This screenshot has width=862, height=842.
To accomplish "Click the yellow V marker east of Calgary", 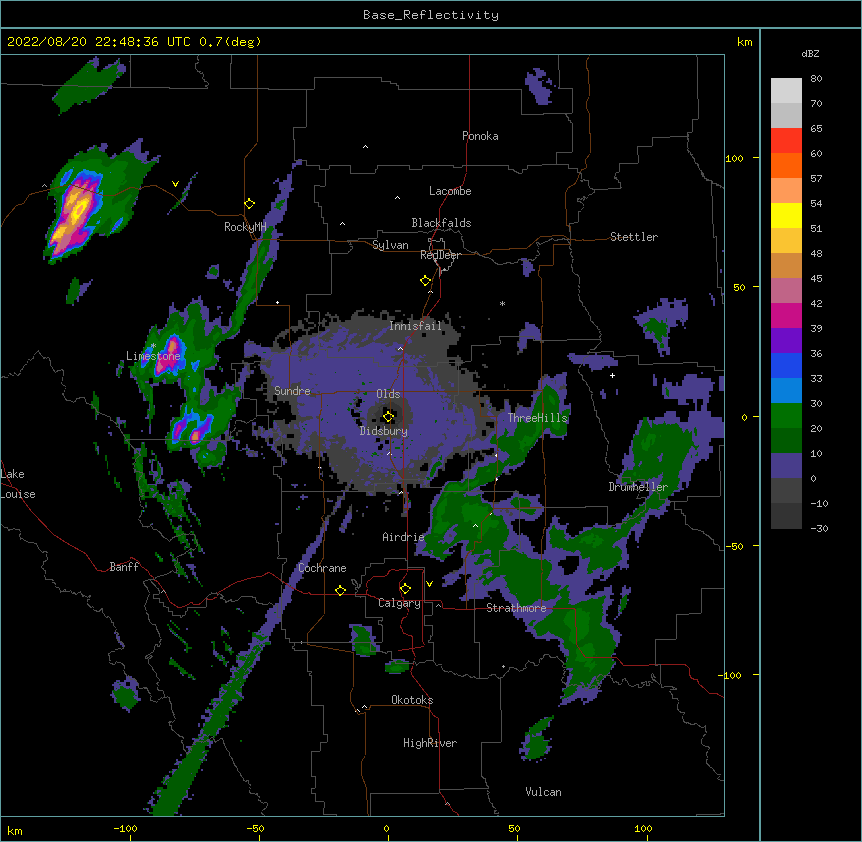I will 429,584.
